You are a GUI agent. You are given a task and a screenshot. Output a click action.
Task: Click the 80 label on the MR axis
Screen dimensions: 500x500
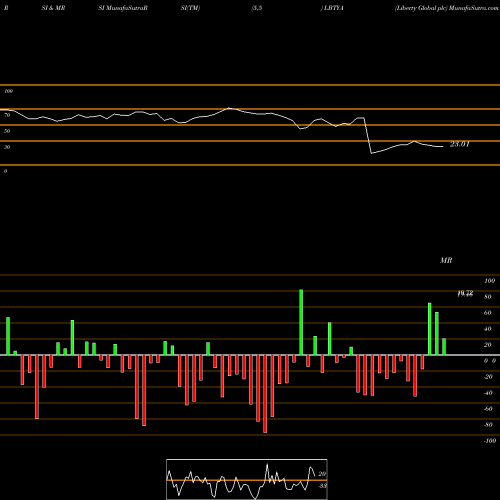click(x=487, y=297)
